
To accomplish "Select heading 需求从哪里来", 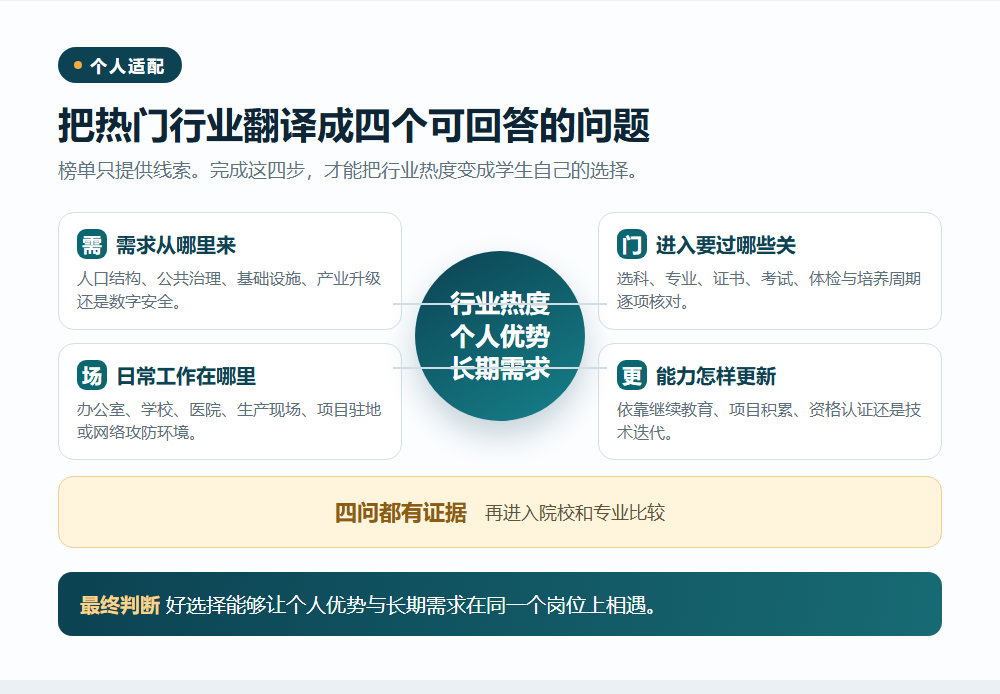I will point(176,245).
